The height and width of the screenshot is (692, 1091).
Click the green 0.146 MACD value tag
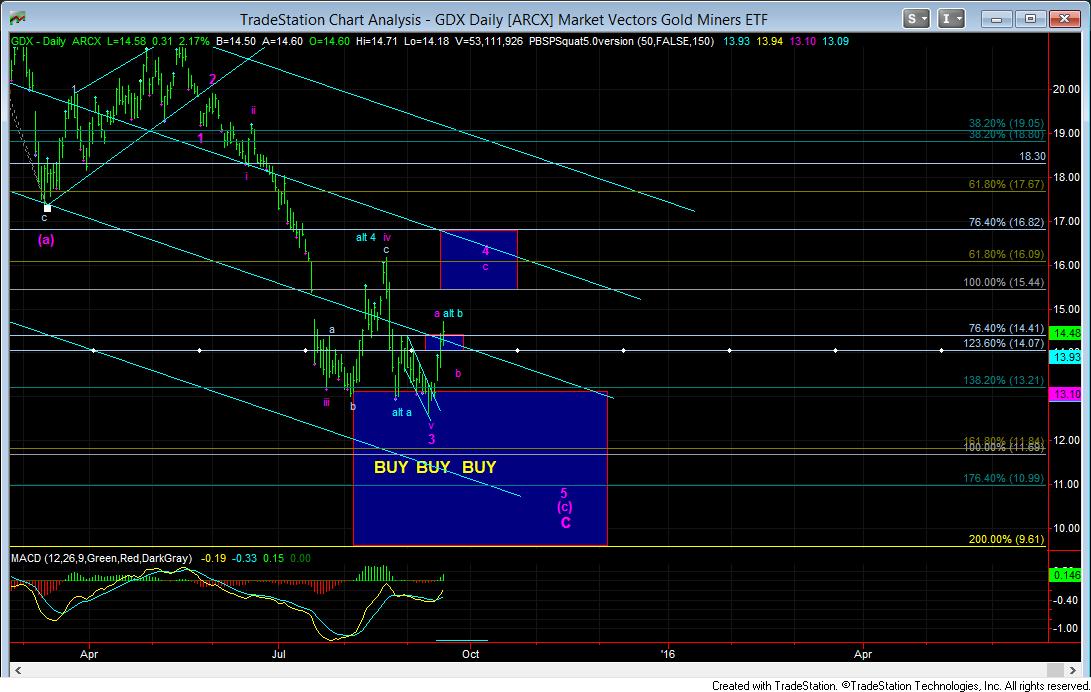point(1067,575)
